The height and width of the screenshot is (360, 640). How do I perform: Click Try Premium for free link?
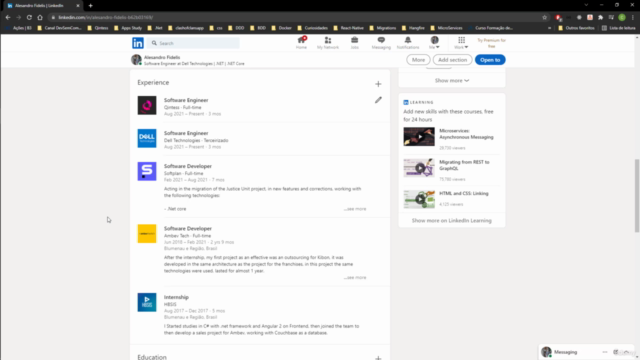pos(491,43)
